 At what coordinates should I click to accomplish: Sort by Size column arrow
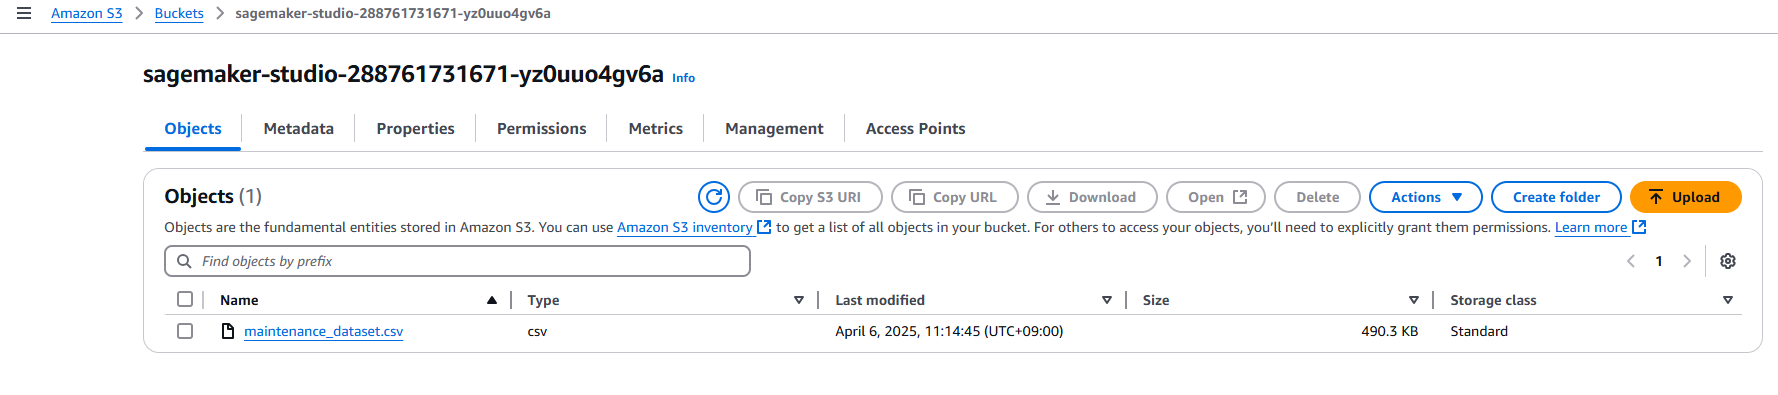click(x=1414, y=300)
